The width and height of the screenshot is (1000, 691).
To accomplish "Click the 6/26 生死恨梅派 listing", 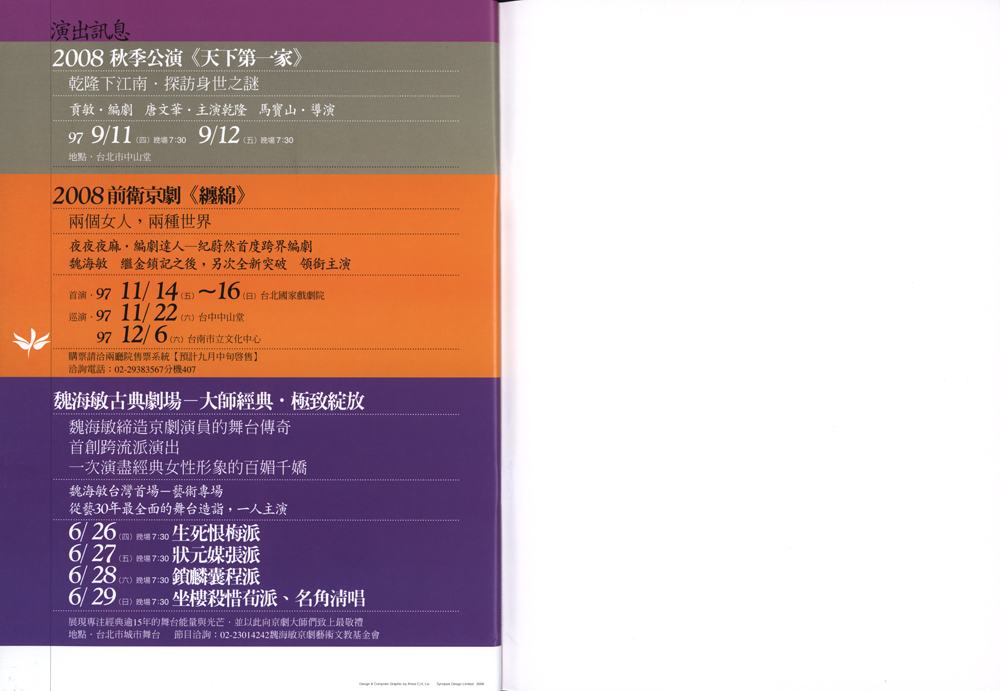I will click(164, 532).
